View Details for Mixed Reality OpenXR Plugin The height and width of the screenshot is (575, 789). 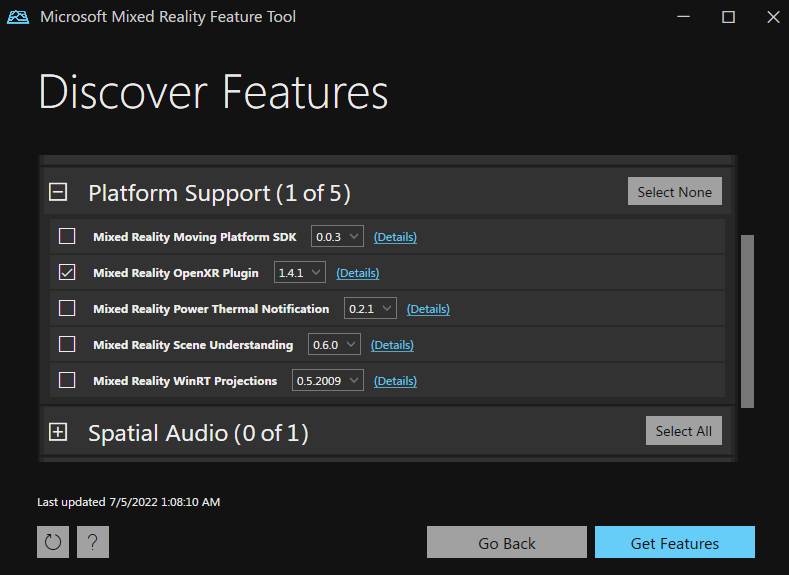click(x=358, y=273)
